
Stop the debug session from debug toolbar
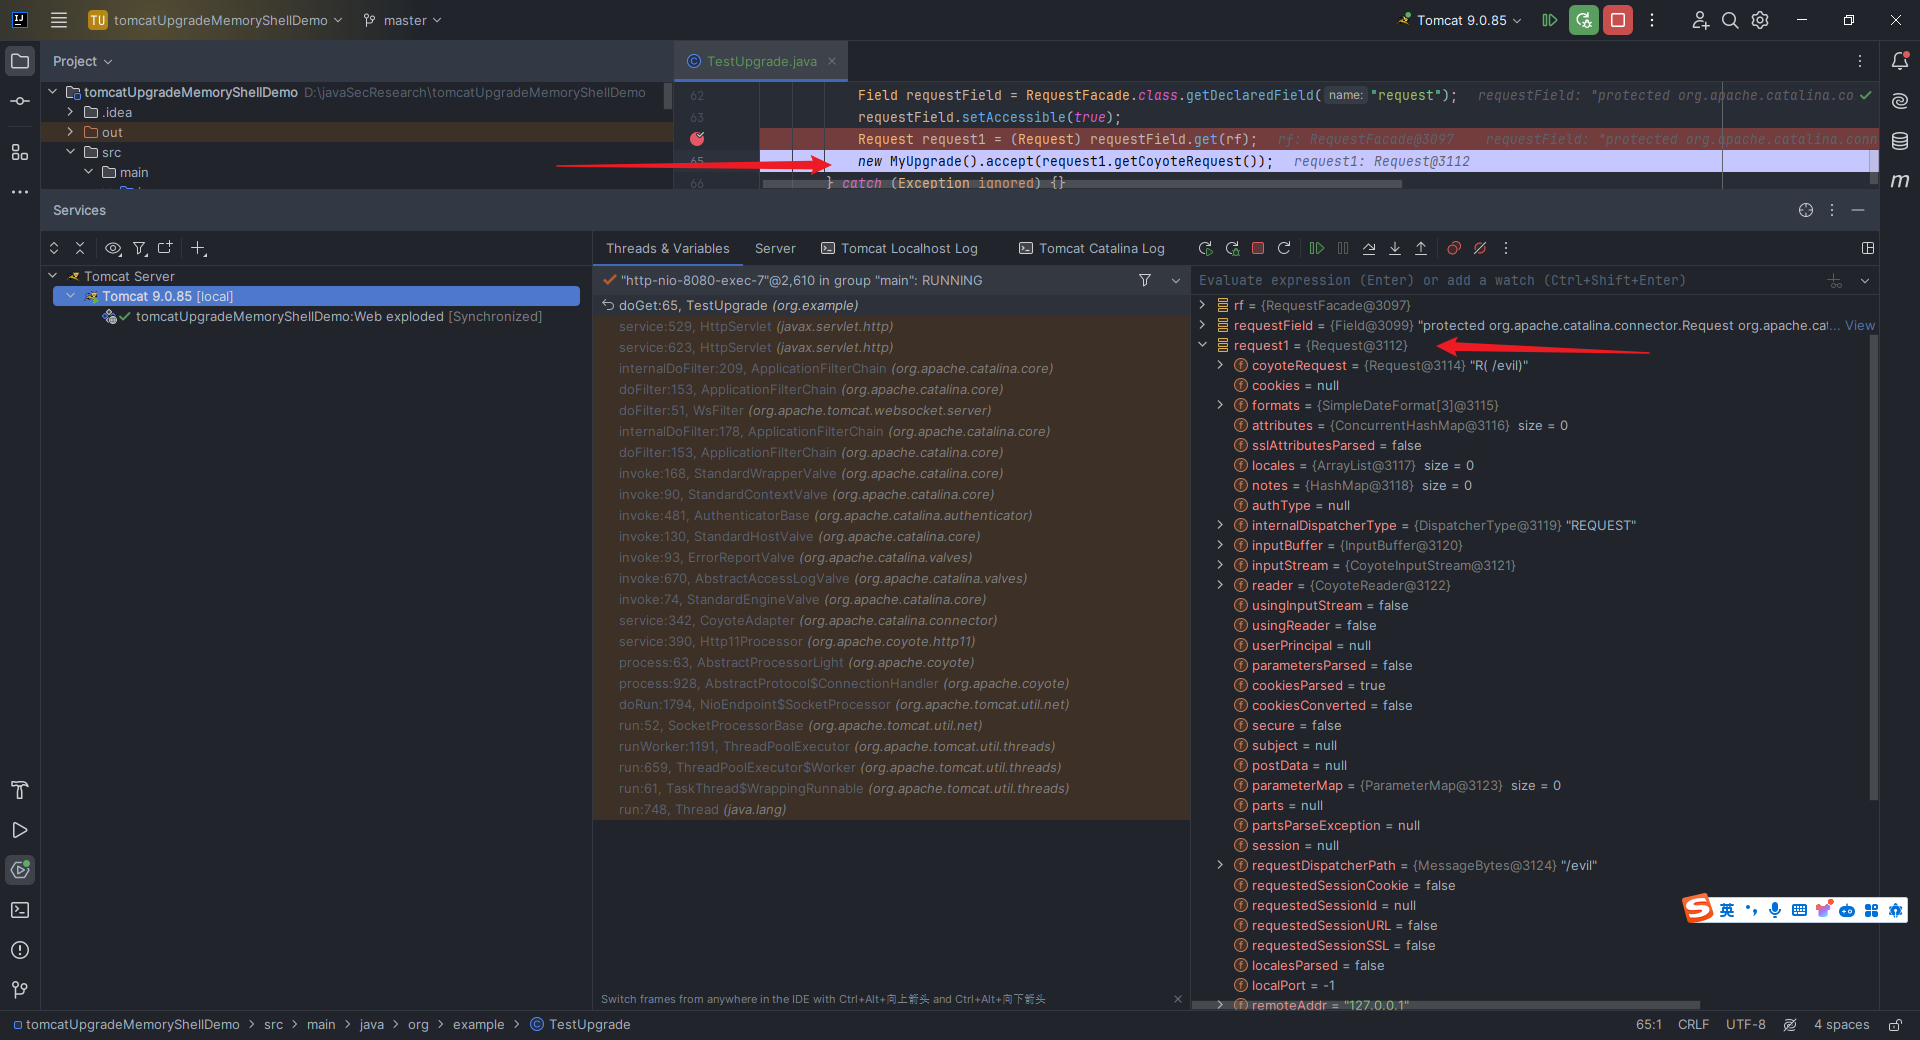pos(1258,248)
